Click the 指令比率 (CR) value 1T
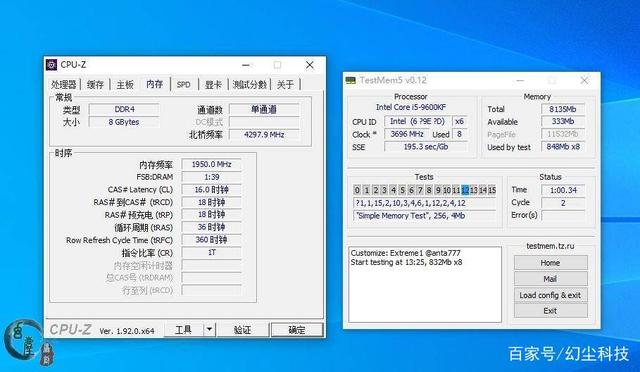This screenshot has width=640, height=372. pyautogui.click(x=211, y=252)
